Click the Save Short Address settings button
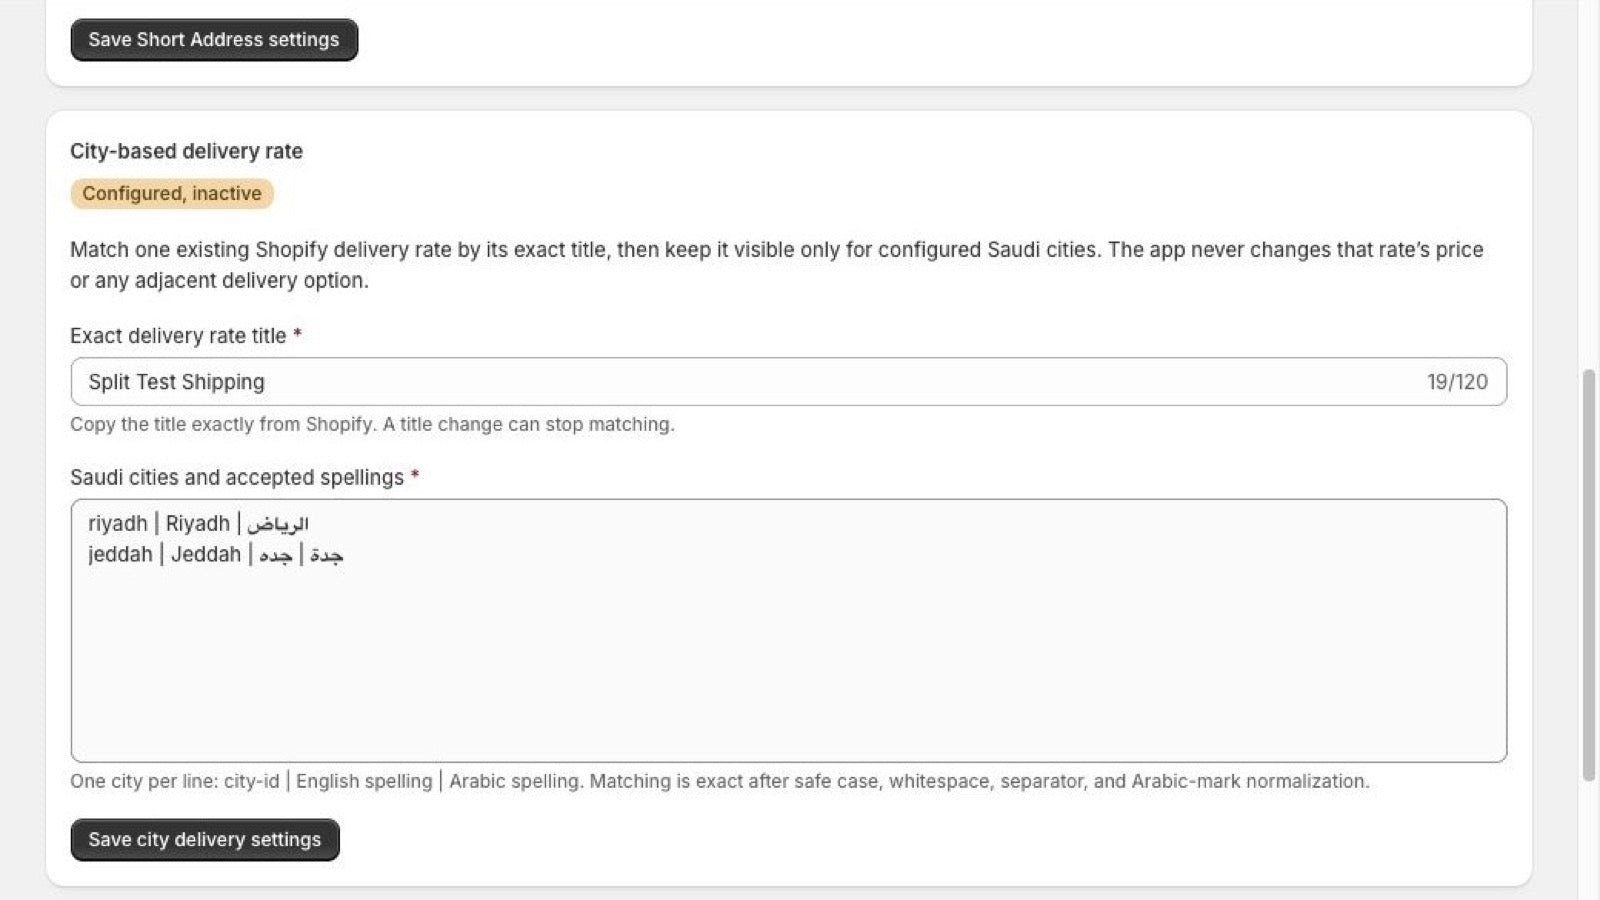The width and height of the screenshot is (1600, 900). (214, 40)
